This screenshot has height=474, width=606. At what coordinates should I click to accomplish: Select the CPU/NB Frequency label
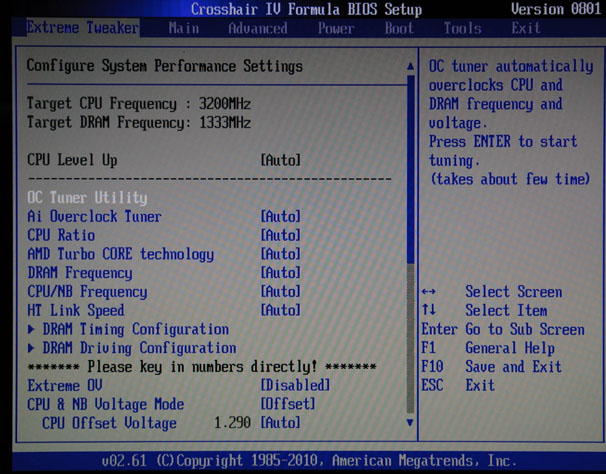click(87, 292)
